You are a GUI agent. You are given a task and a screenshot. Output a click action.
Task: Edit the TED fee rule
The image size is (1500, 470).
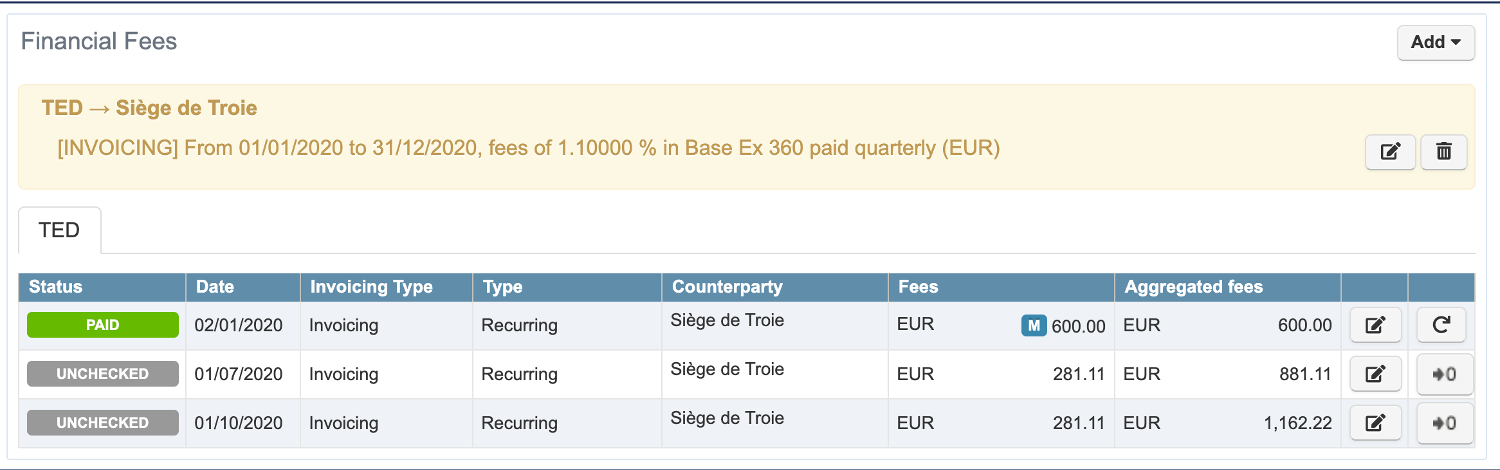tap(1390, 152)
